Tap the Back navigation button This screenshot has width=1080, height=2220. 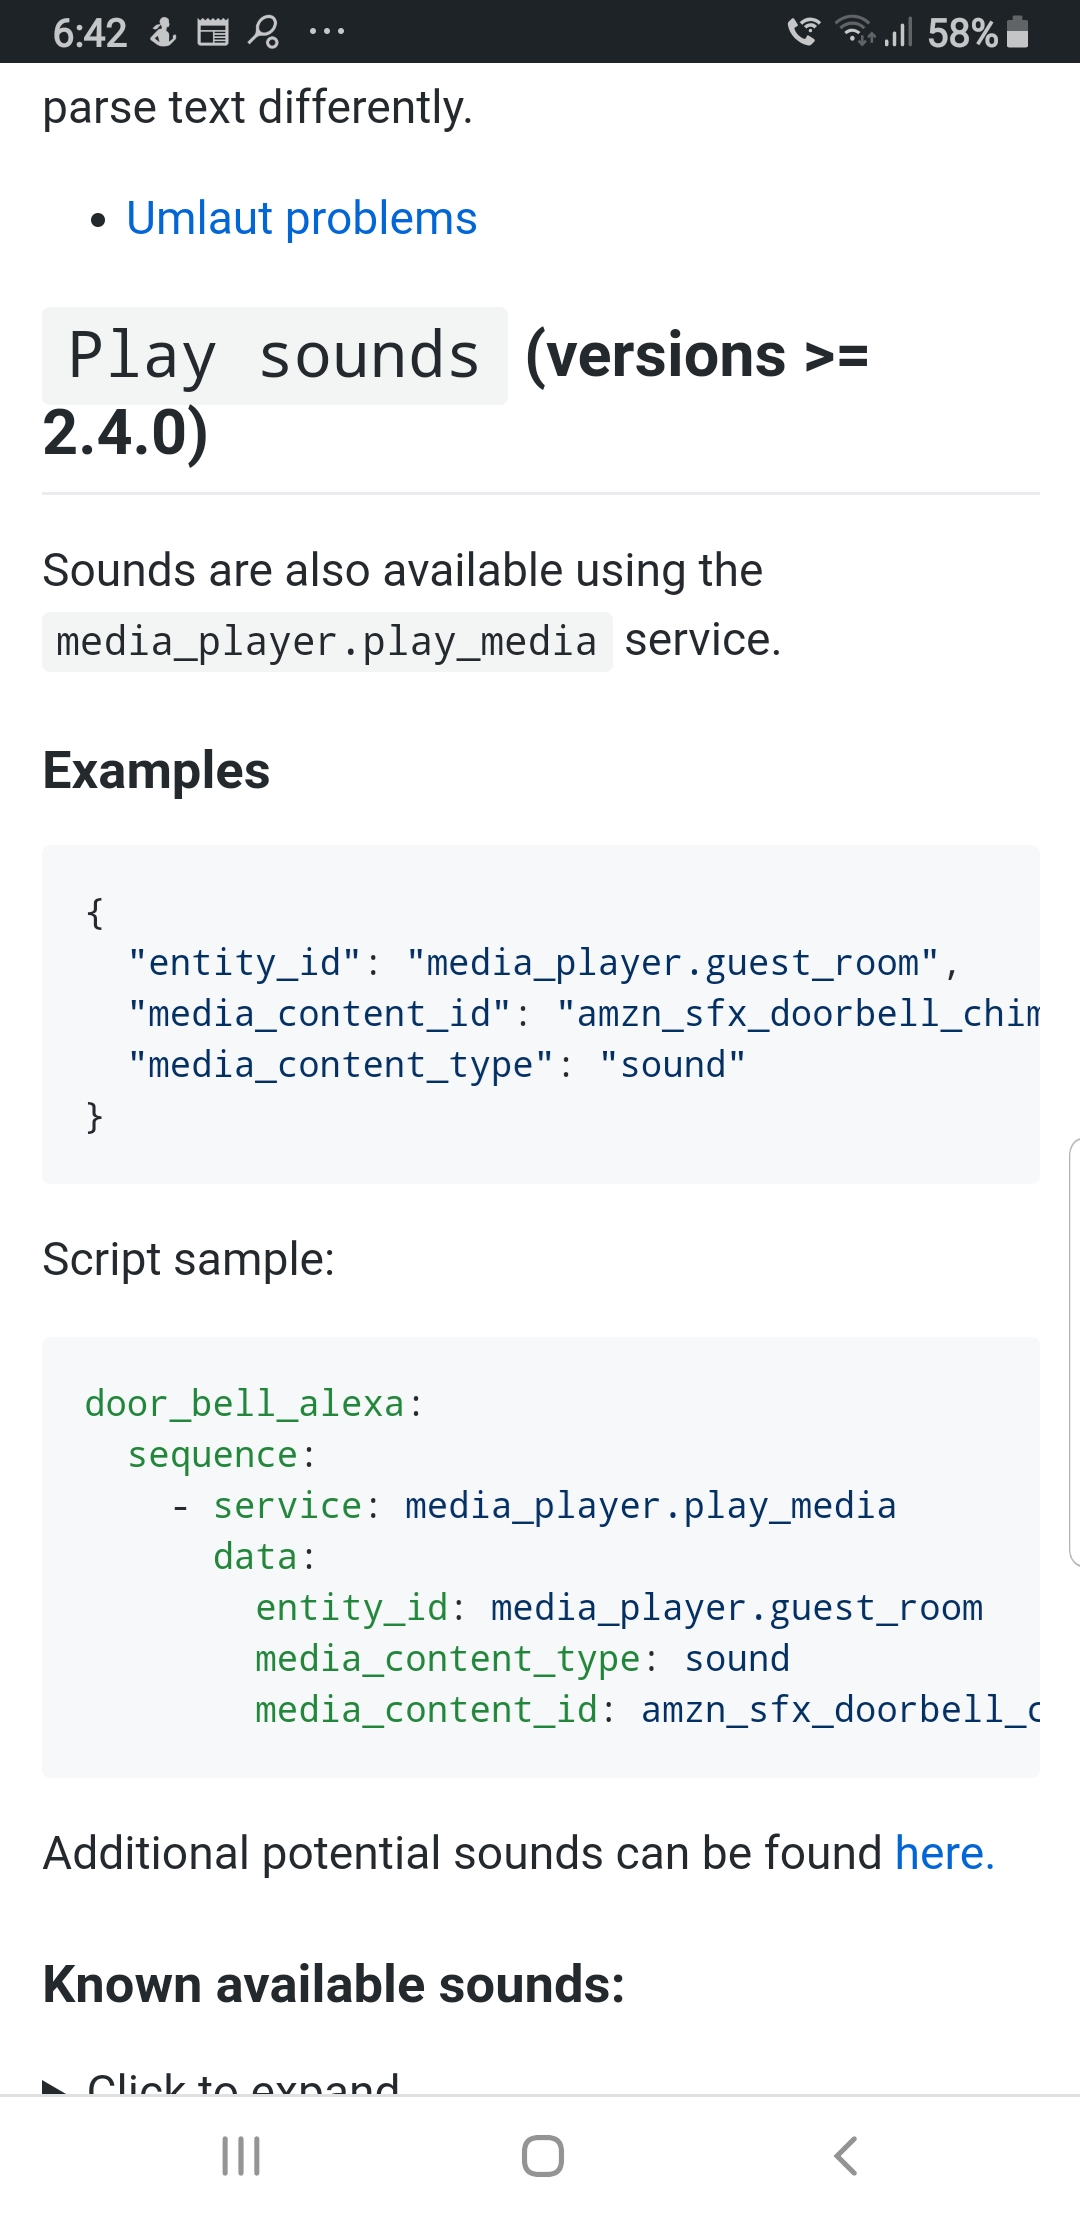pos(845,2156)
